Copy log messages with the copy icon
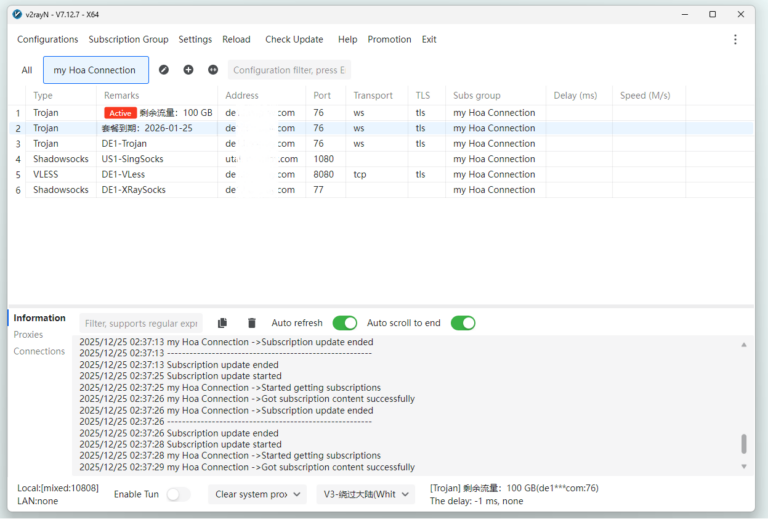This screenshot has width=768, height=519. tap(222, 323)
